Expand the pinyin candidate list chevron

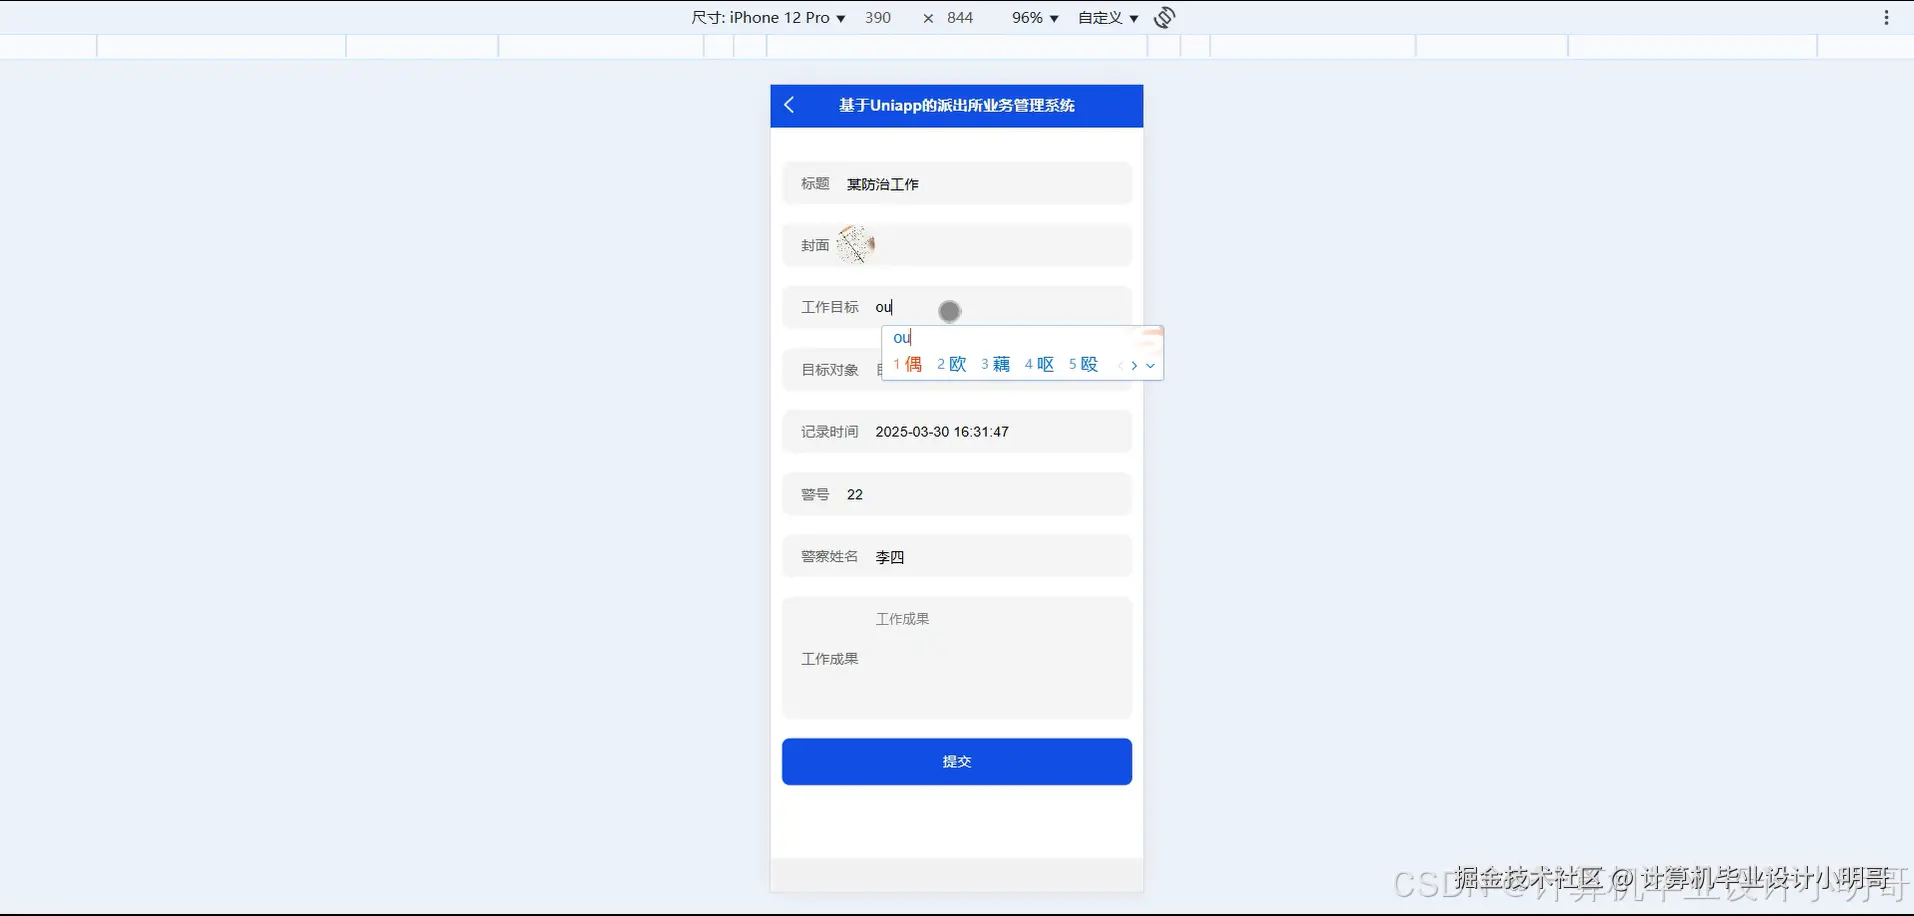click(x=1151, y=366)
